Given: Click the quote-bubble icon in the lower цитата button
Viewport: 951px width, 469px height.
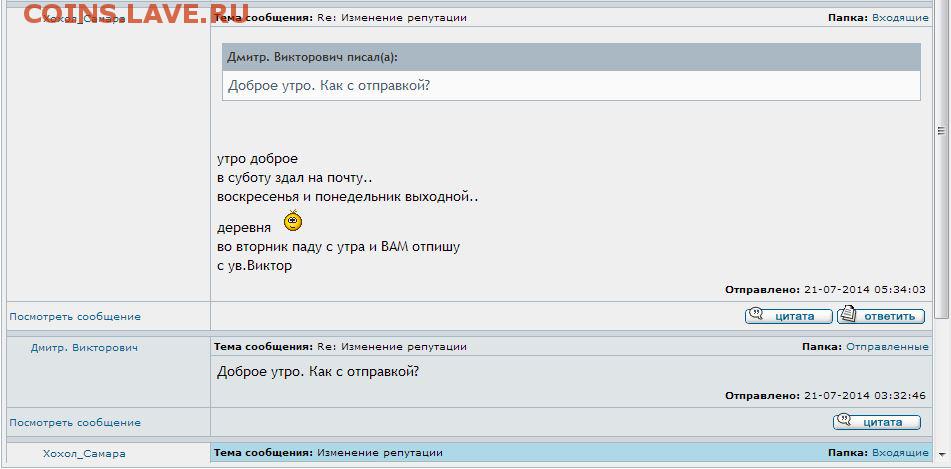Looking at the screenshot, I should (844, 420).
